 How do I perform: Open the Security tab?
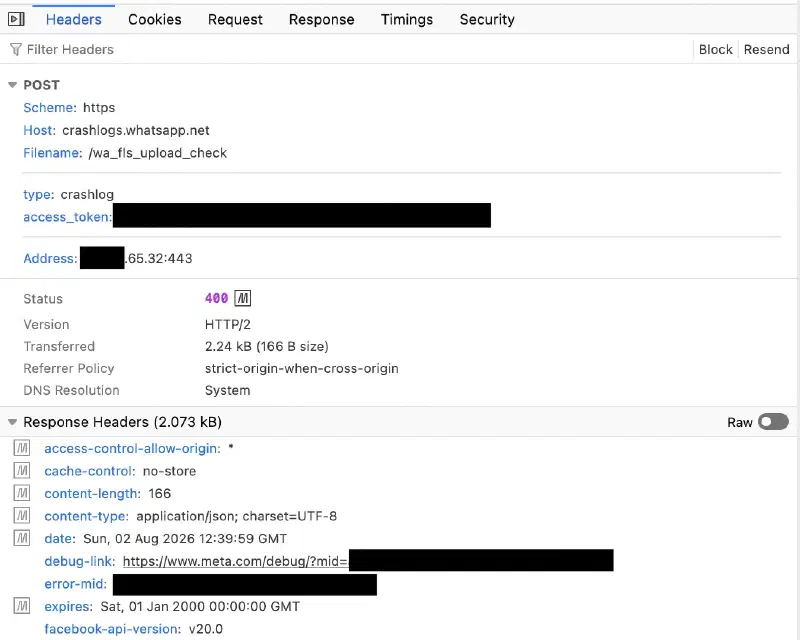click(487, 19)
